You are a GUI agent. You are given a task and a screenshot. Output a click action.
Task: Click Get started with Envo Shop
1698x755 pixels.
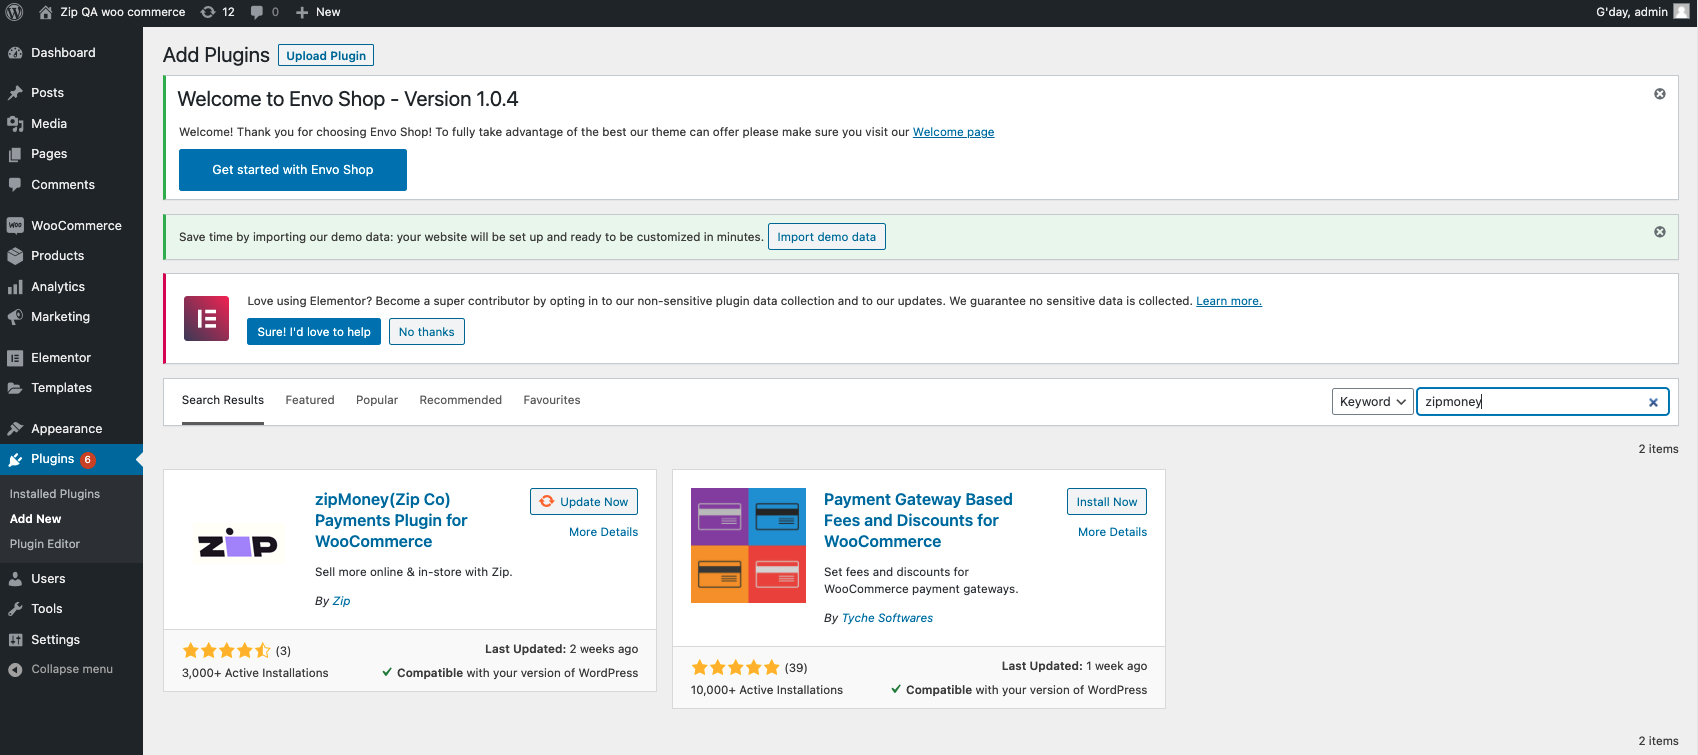(x=293, y=170)
